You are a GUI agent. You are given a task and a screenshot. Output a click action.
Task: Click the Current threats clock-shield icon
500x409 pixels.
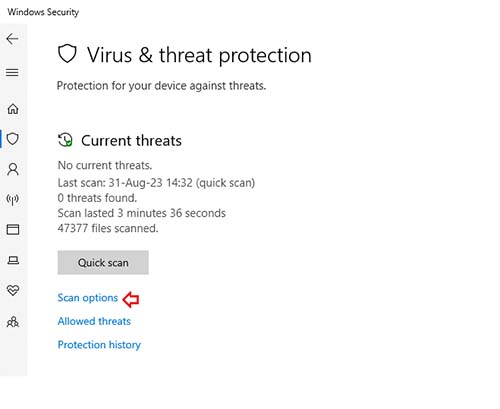click(x=65, y=140)
